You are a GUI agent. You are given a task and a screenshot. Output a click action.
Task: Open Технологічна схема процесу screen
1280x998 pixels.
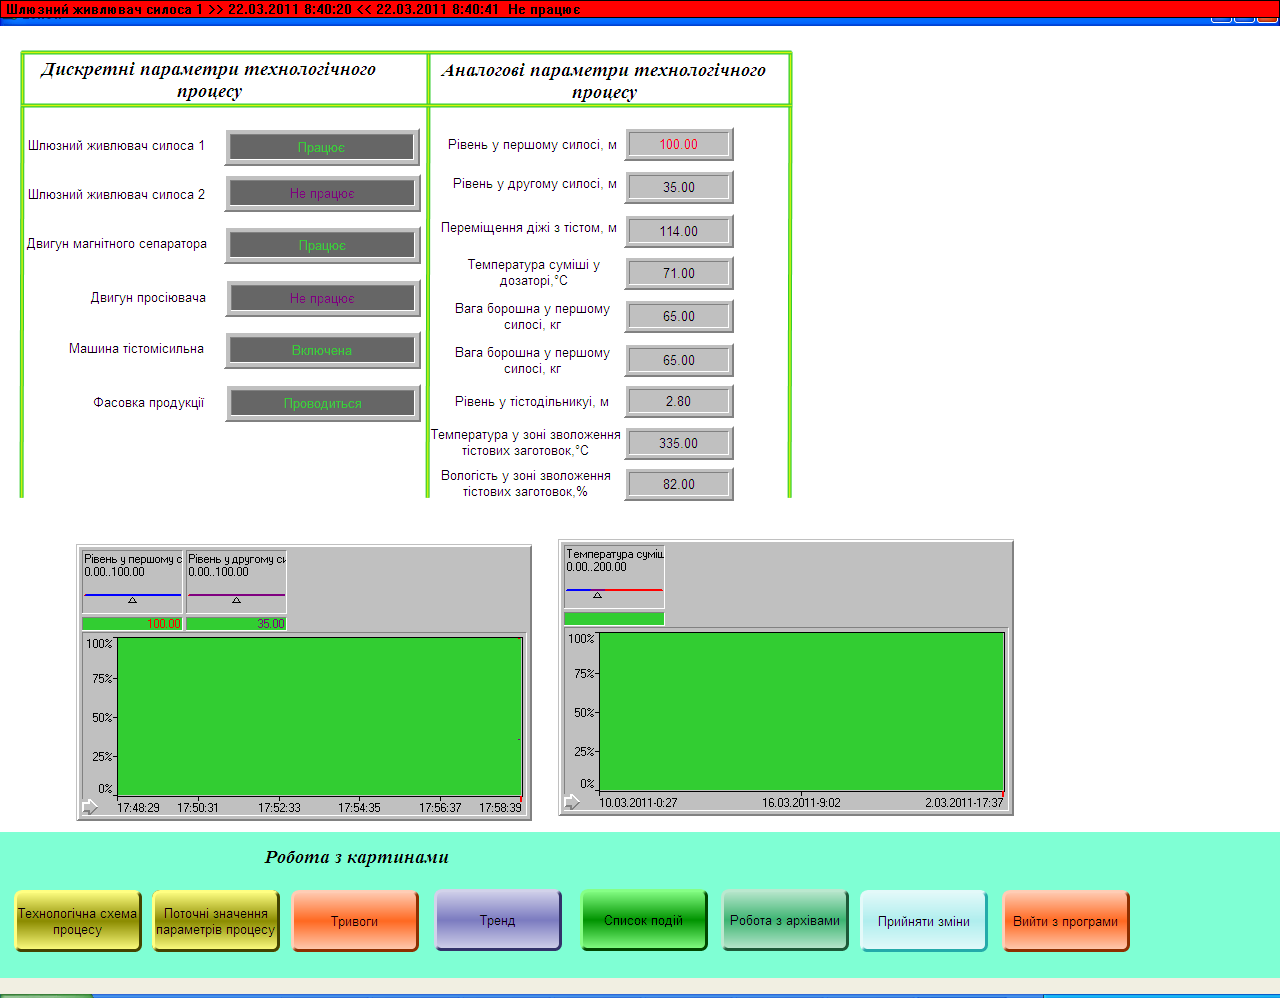[x=78, y=921]
